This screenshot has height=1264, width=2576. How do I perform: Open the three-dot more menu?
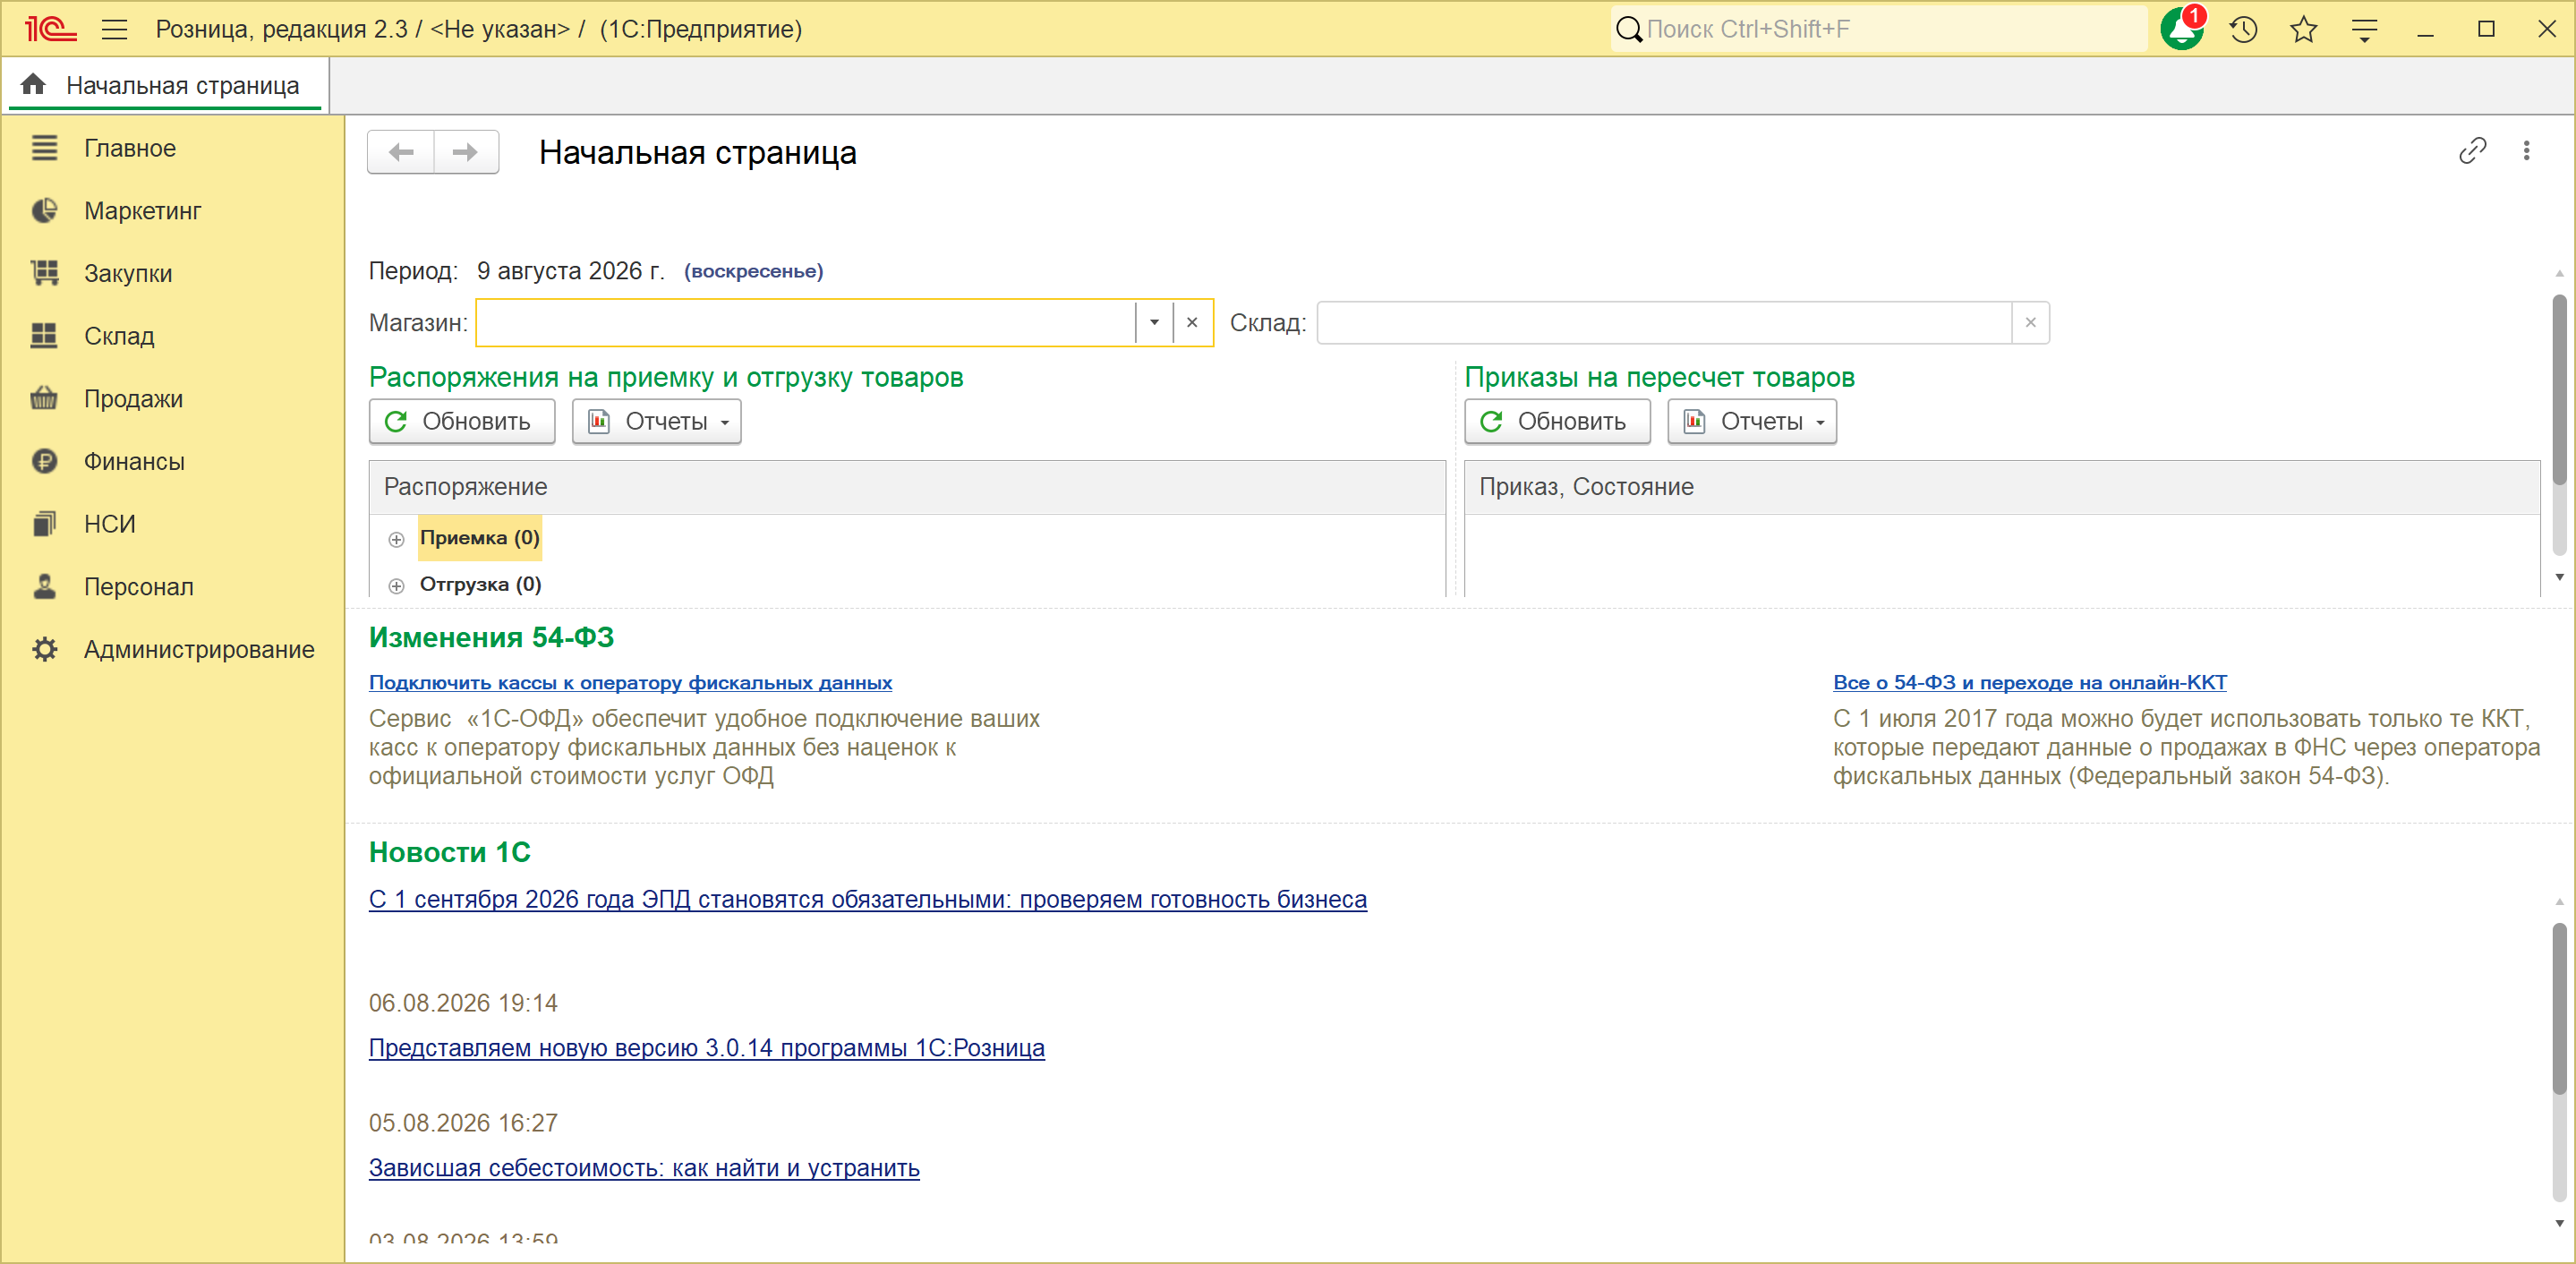(x=2526, y=151)
